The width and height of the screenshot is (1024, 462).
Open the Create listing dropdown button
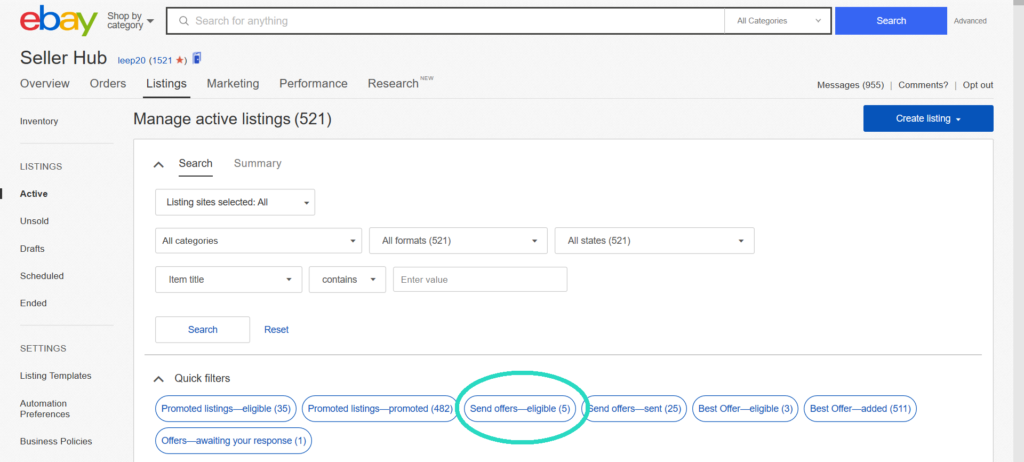click(x=928, y=118)
